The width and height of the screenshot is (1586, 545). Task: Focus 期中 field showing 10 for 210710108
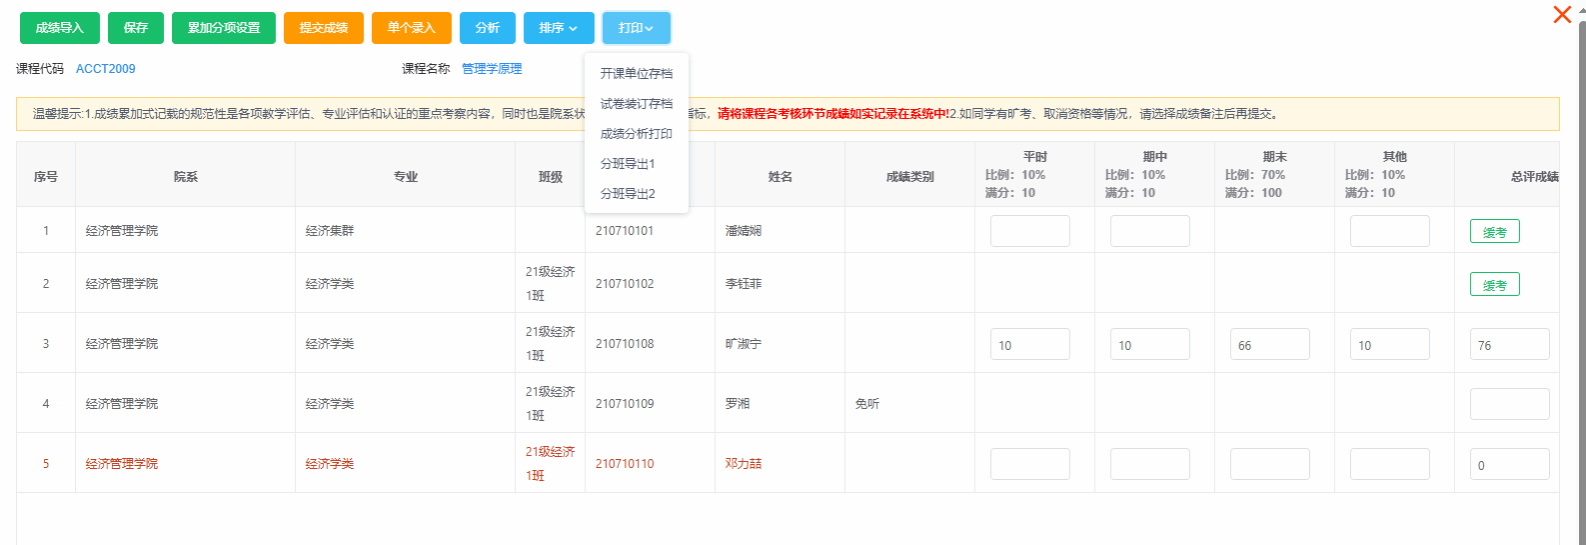pyautogui.click(x=1150, y=344)
